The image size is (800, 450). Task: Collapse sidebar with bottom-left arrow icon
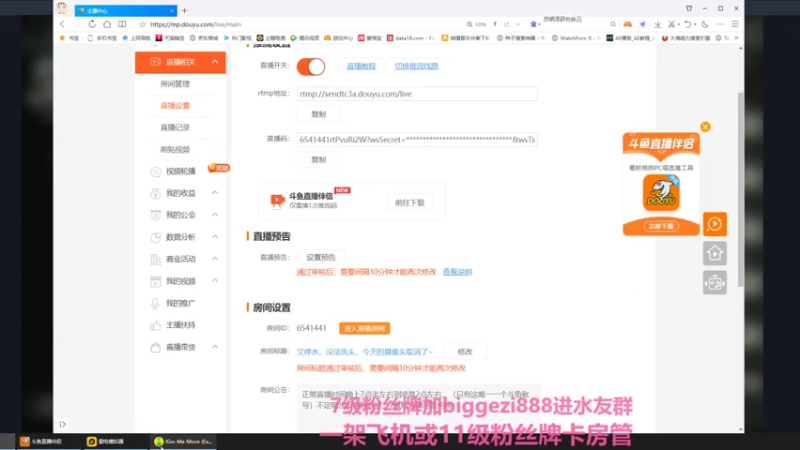(62, 424)
